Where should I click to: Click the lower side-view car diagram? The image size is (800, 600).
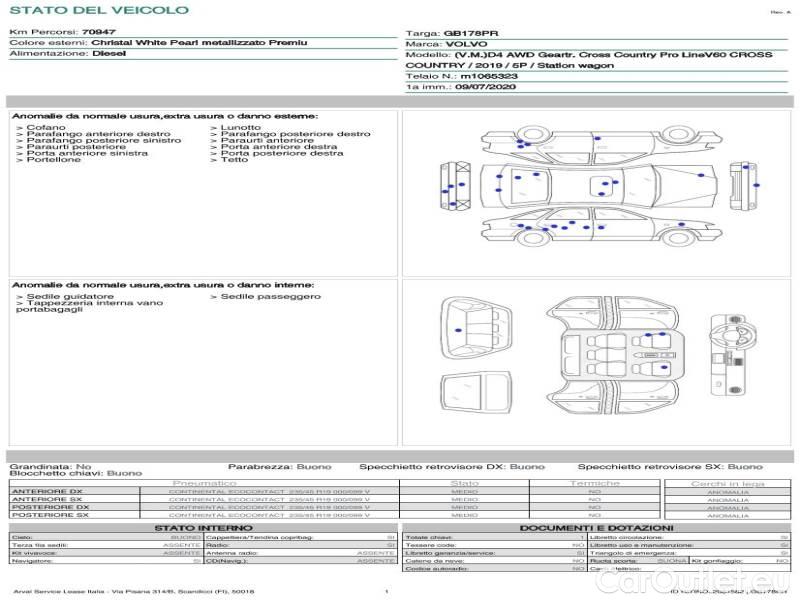tap(598, 230)
